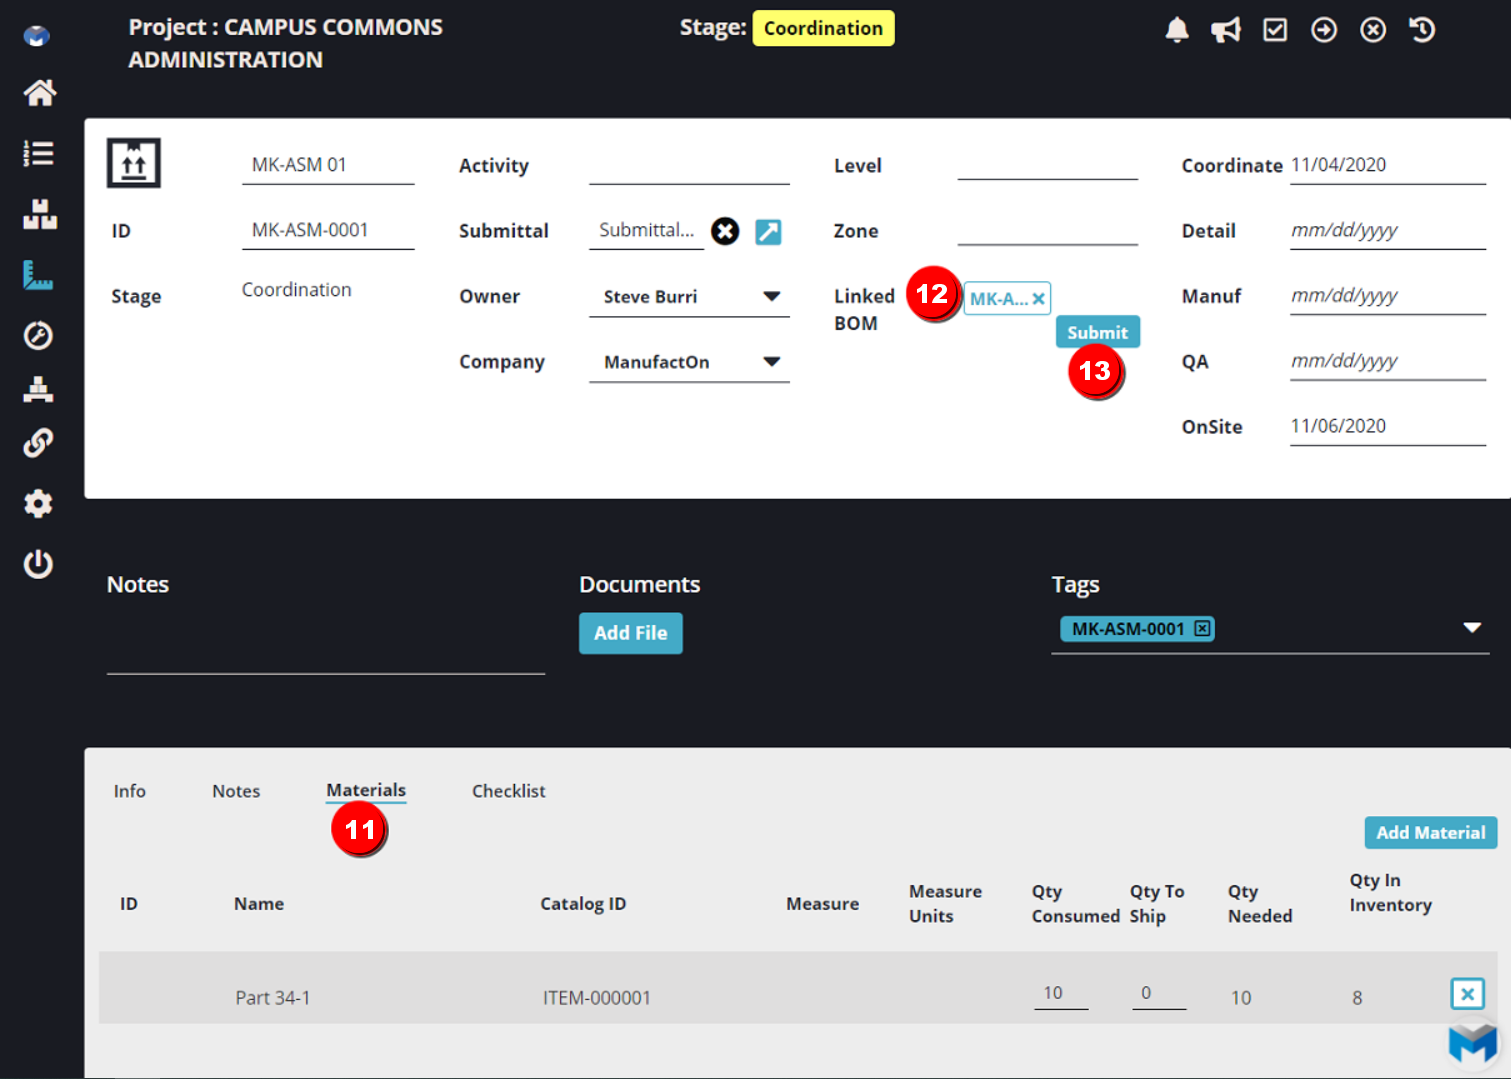The width and height of the screenshot is (1511, 1079).
Task: Click the checked box tasks icon in top toolbar
Action: tap(1275, 29)
